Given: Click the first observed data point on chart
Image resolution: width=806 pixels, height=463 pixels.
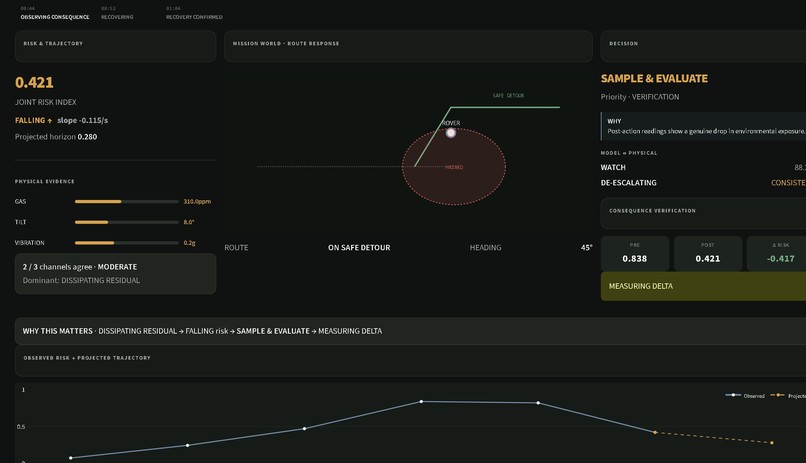Looking at the screenshot, I should pyautogui.click(x=70, y=458).
